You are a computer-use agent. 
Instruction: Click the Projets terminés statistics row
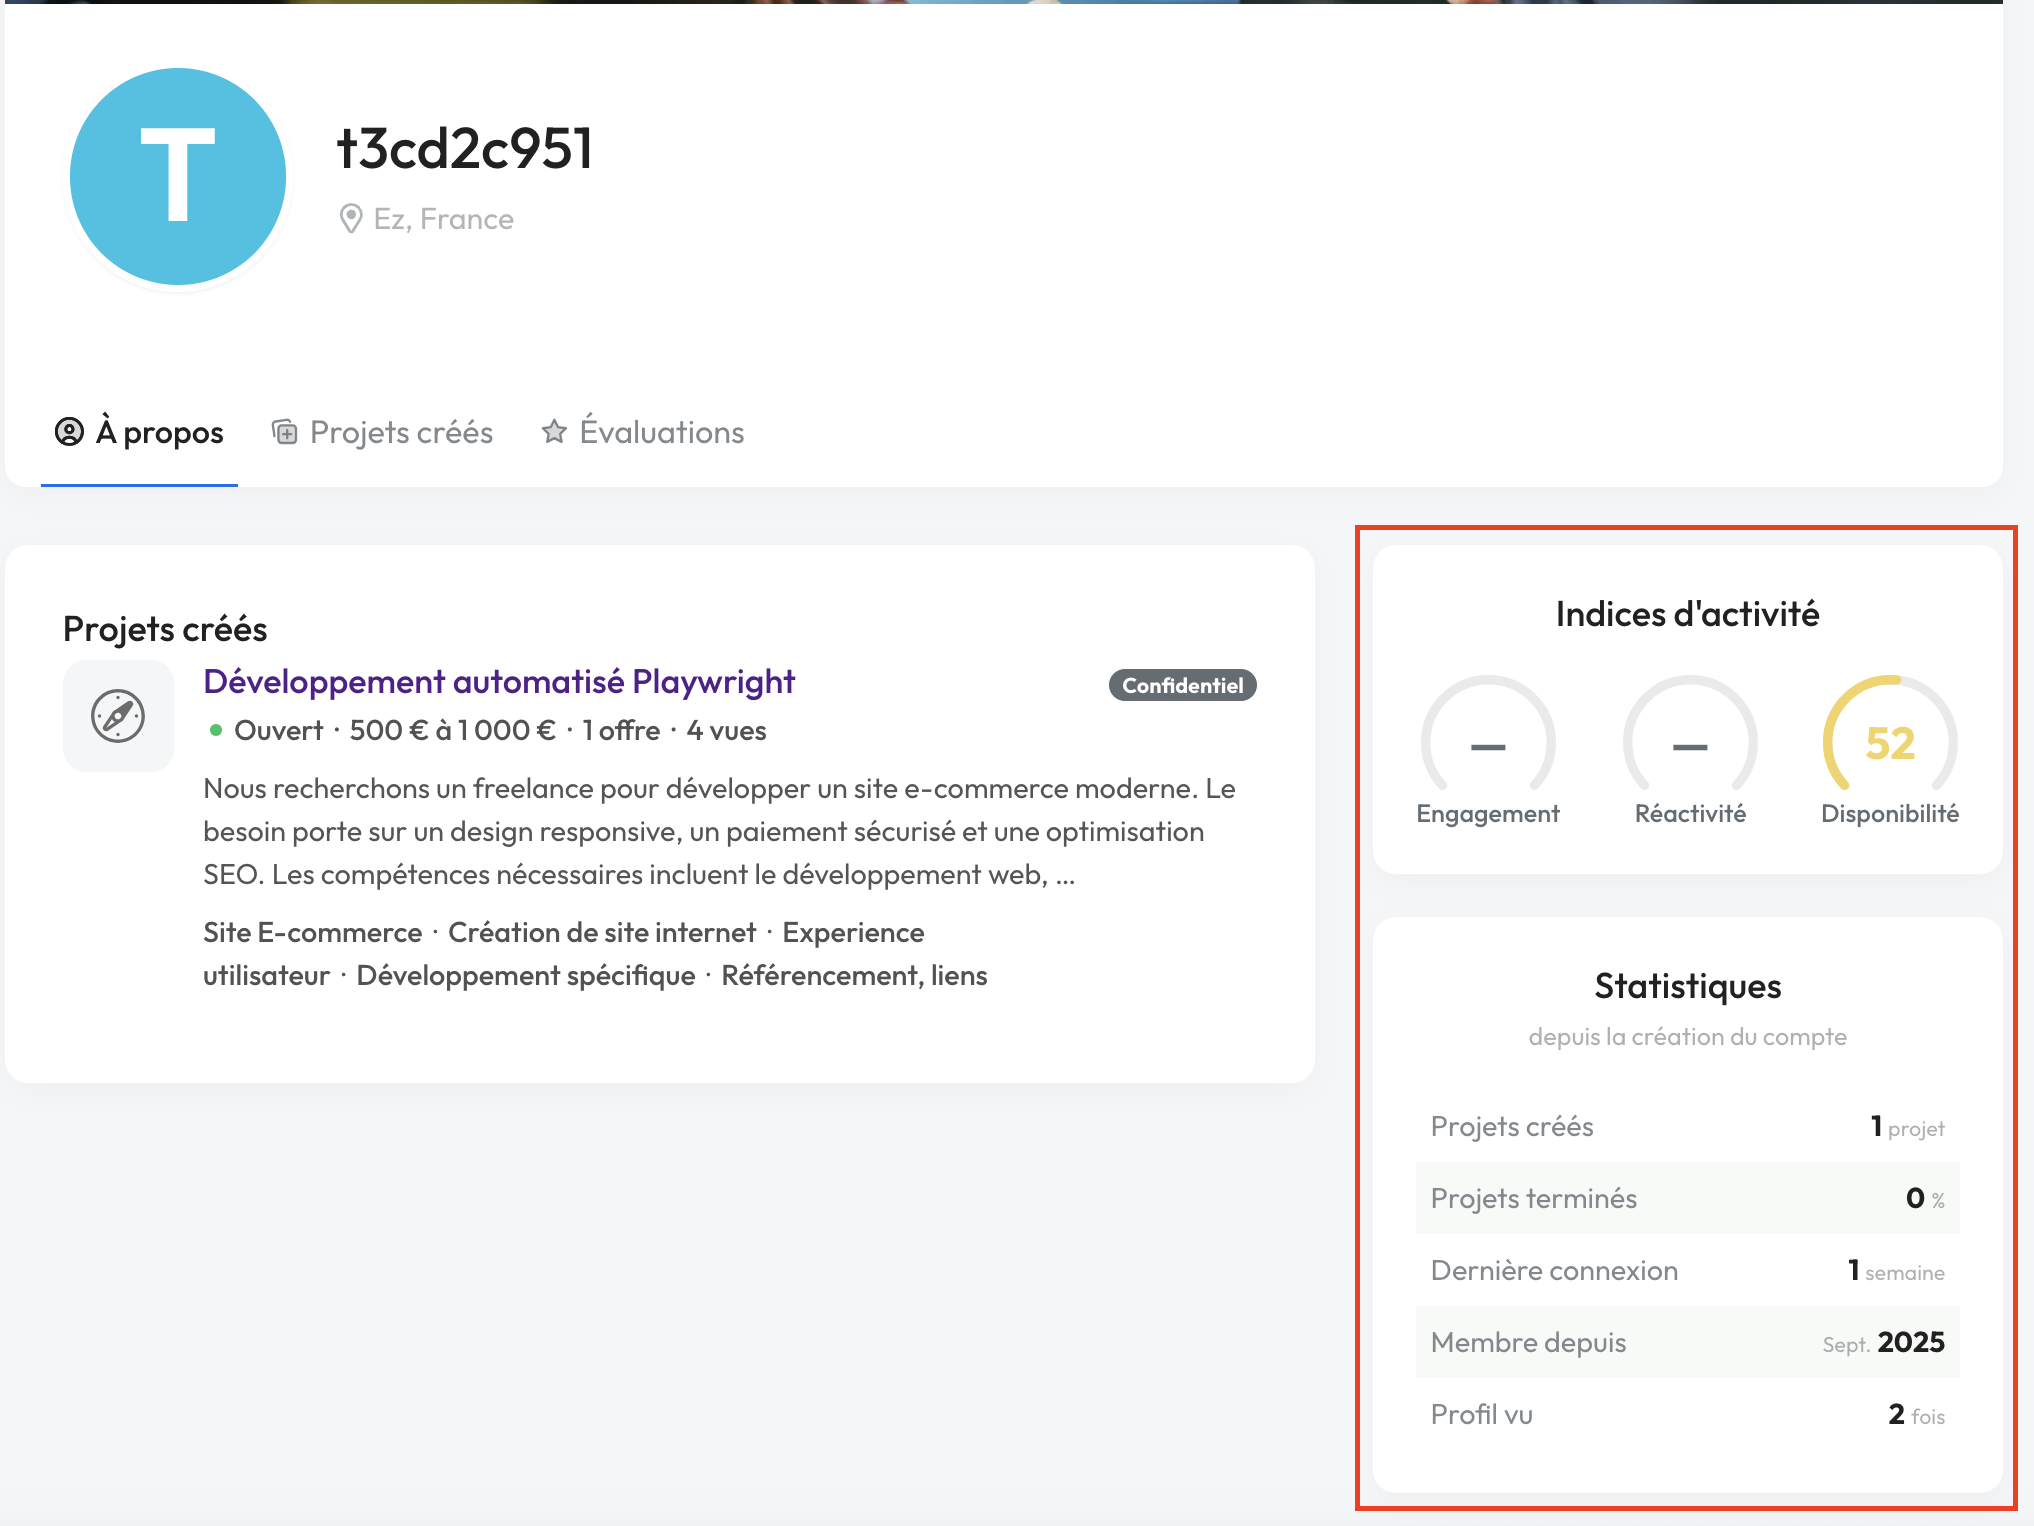click(1687, 1198)
